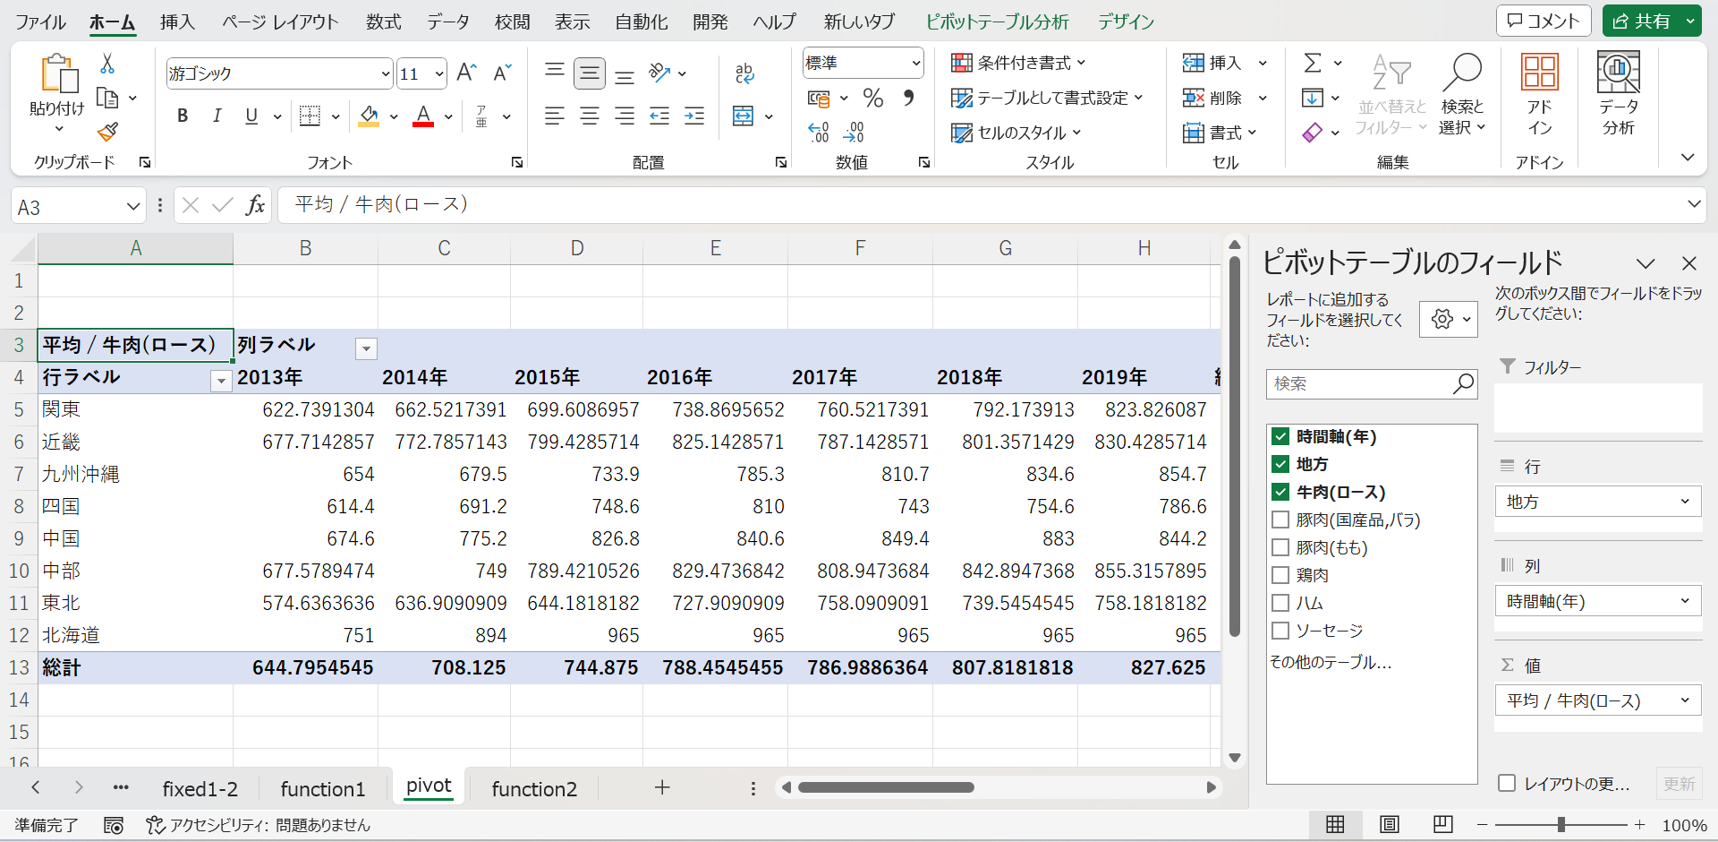This screenshot has height=842, width=1718.
Task: Open Data Analysis (データ分析)
Action: (1618, 95)
